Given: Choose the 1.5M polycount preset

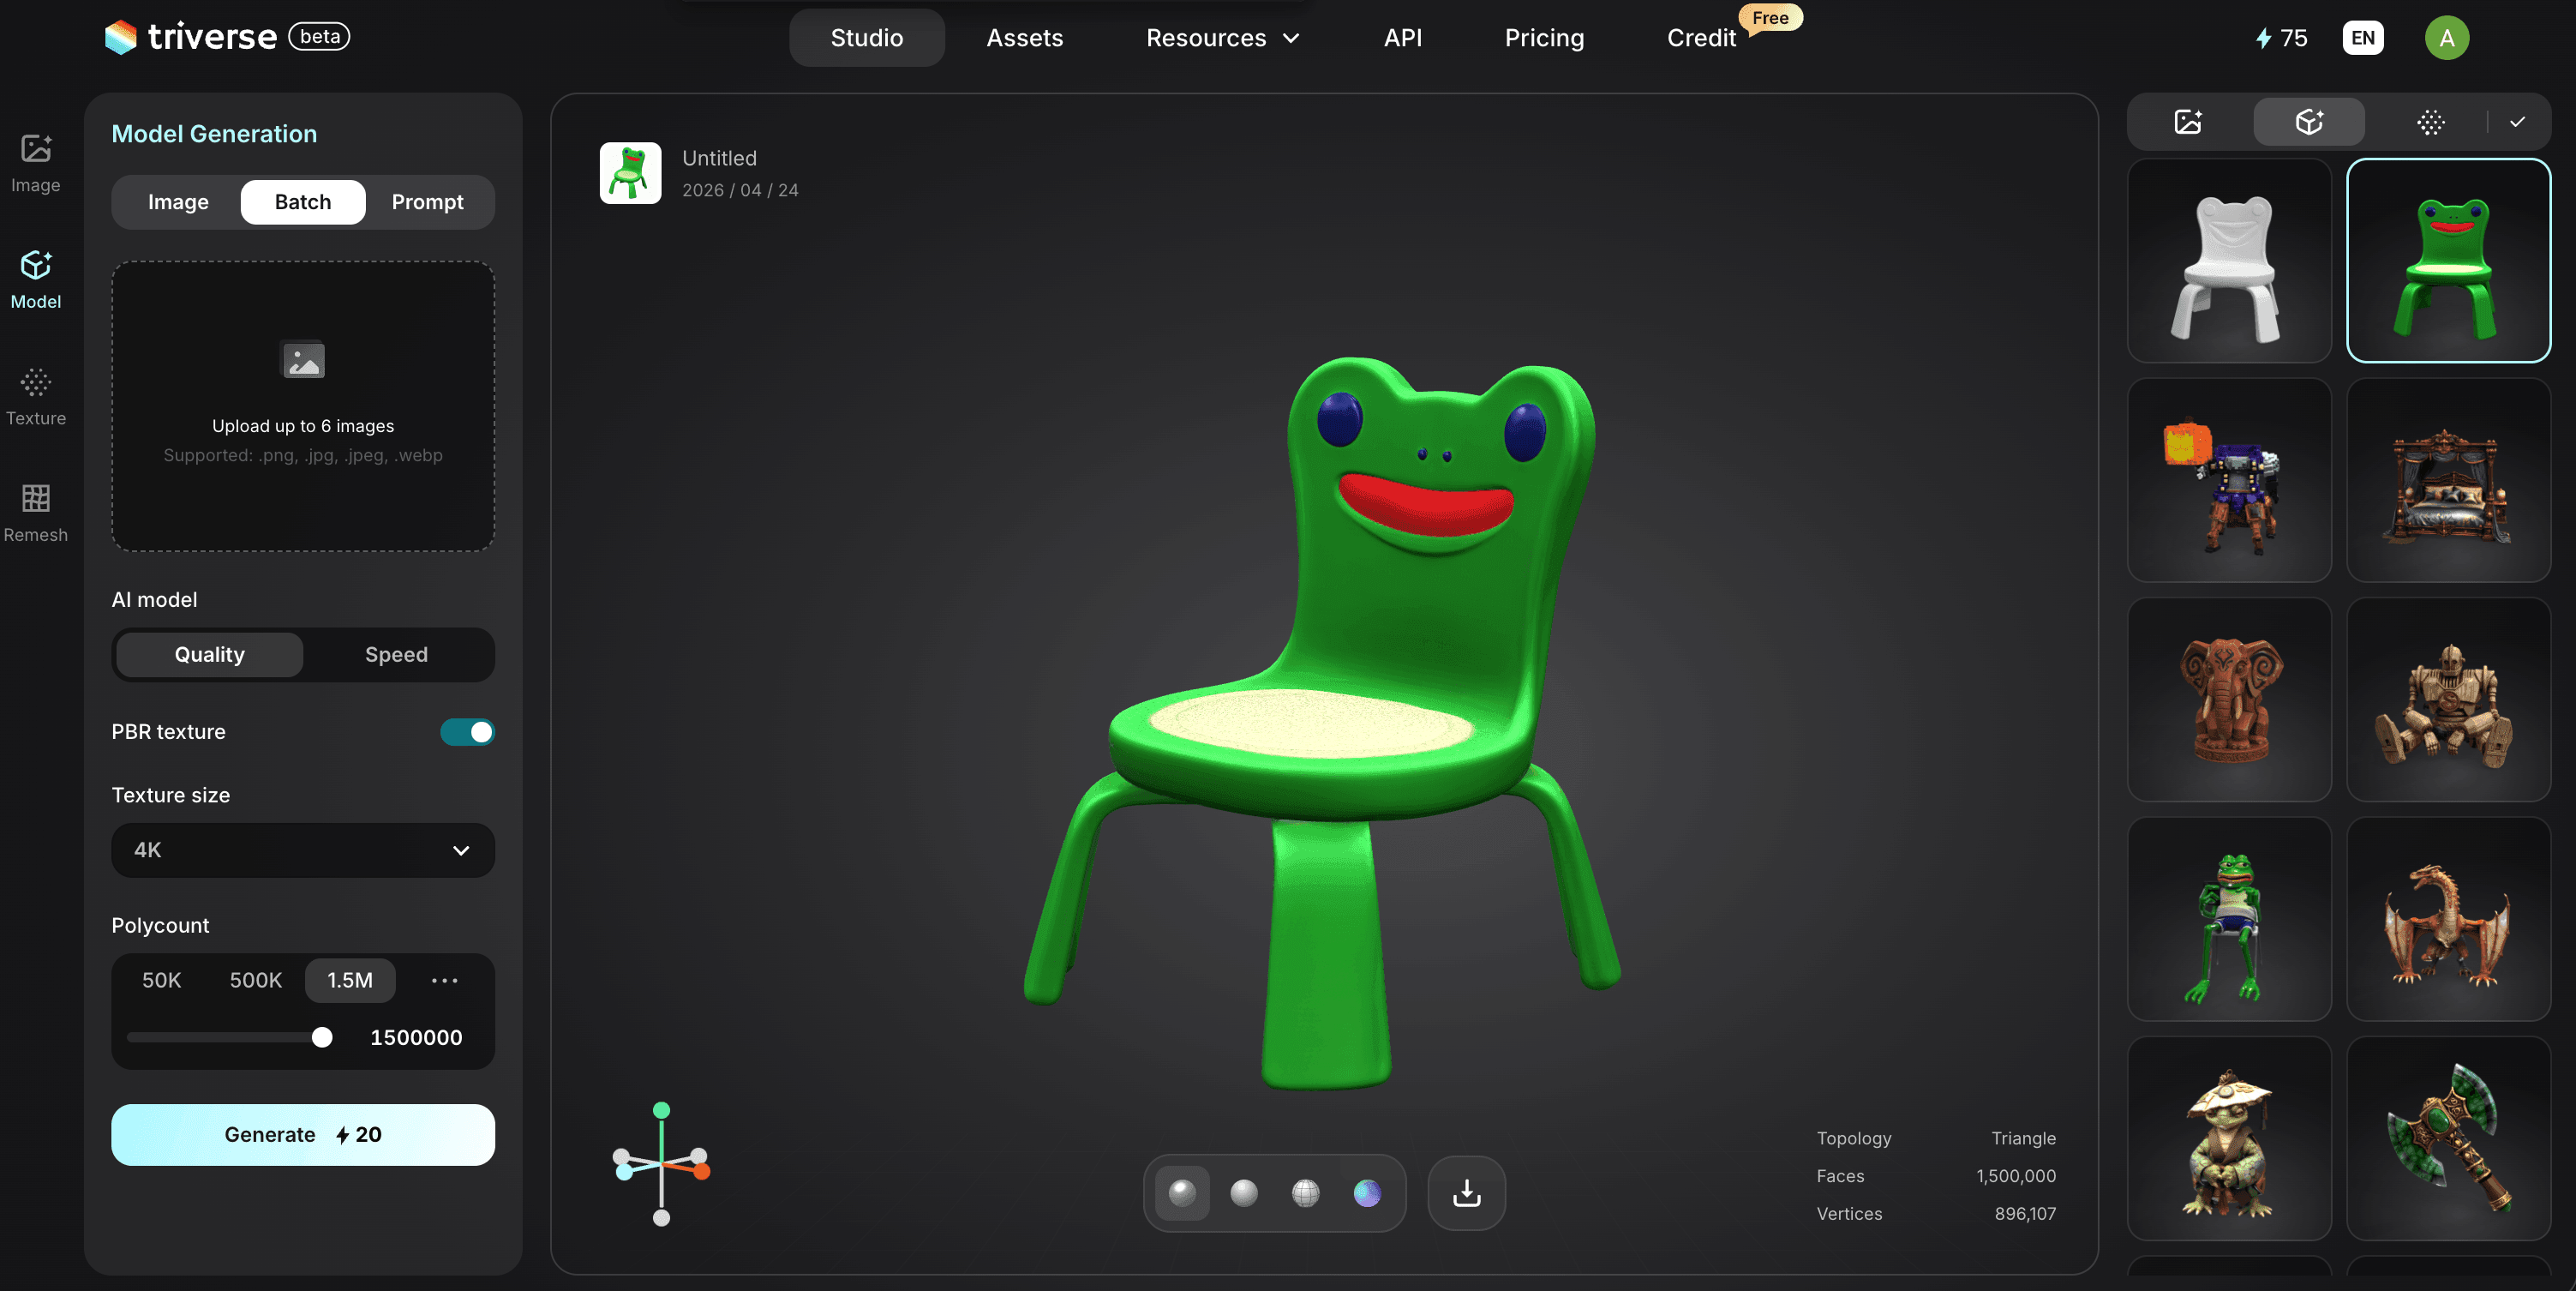Looking at the screenshot, I should click(350, 980).
